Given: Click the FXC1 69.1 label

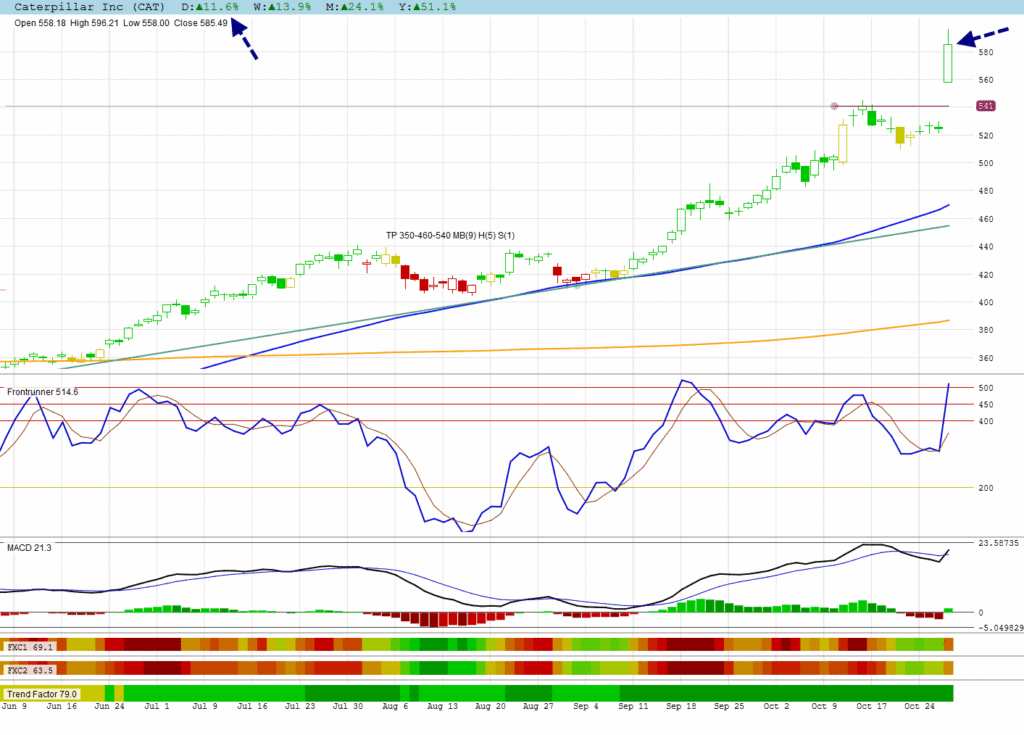Looking at the screenshot, I should coord(30,647).
